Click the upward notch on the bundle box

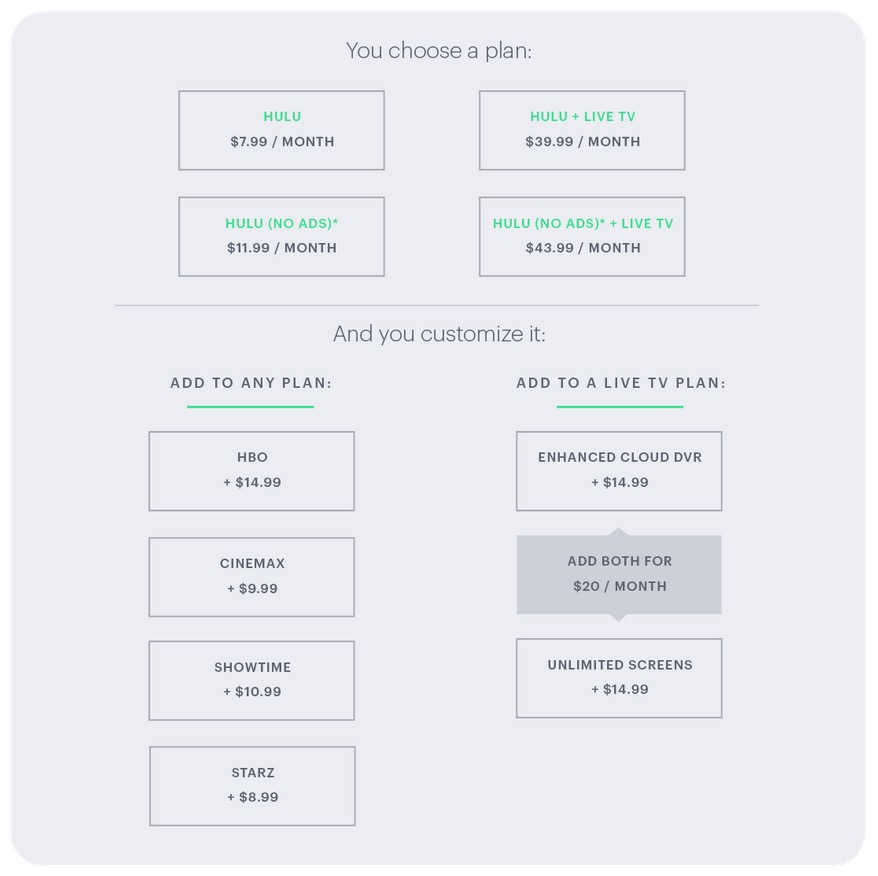tap(618, 532)
